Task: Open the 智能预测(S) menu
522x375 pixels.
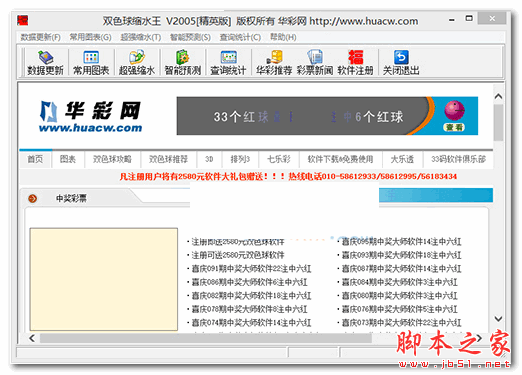Action: tap(190, 37)
